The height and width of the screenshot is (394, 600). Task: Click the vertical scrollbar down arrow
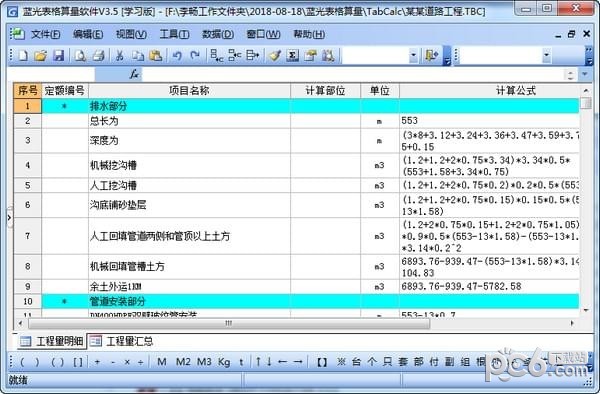(x=586, y=310)
